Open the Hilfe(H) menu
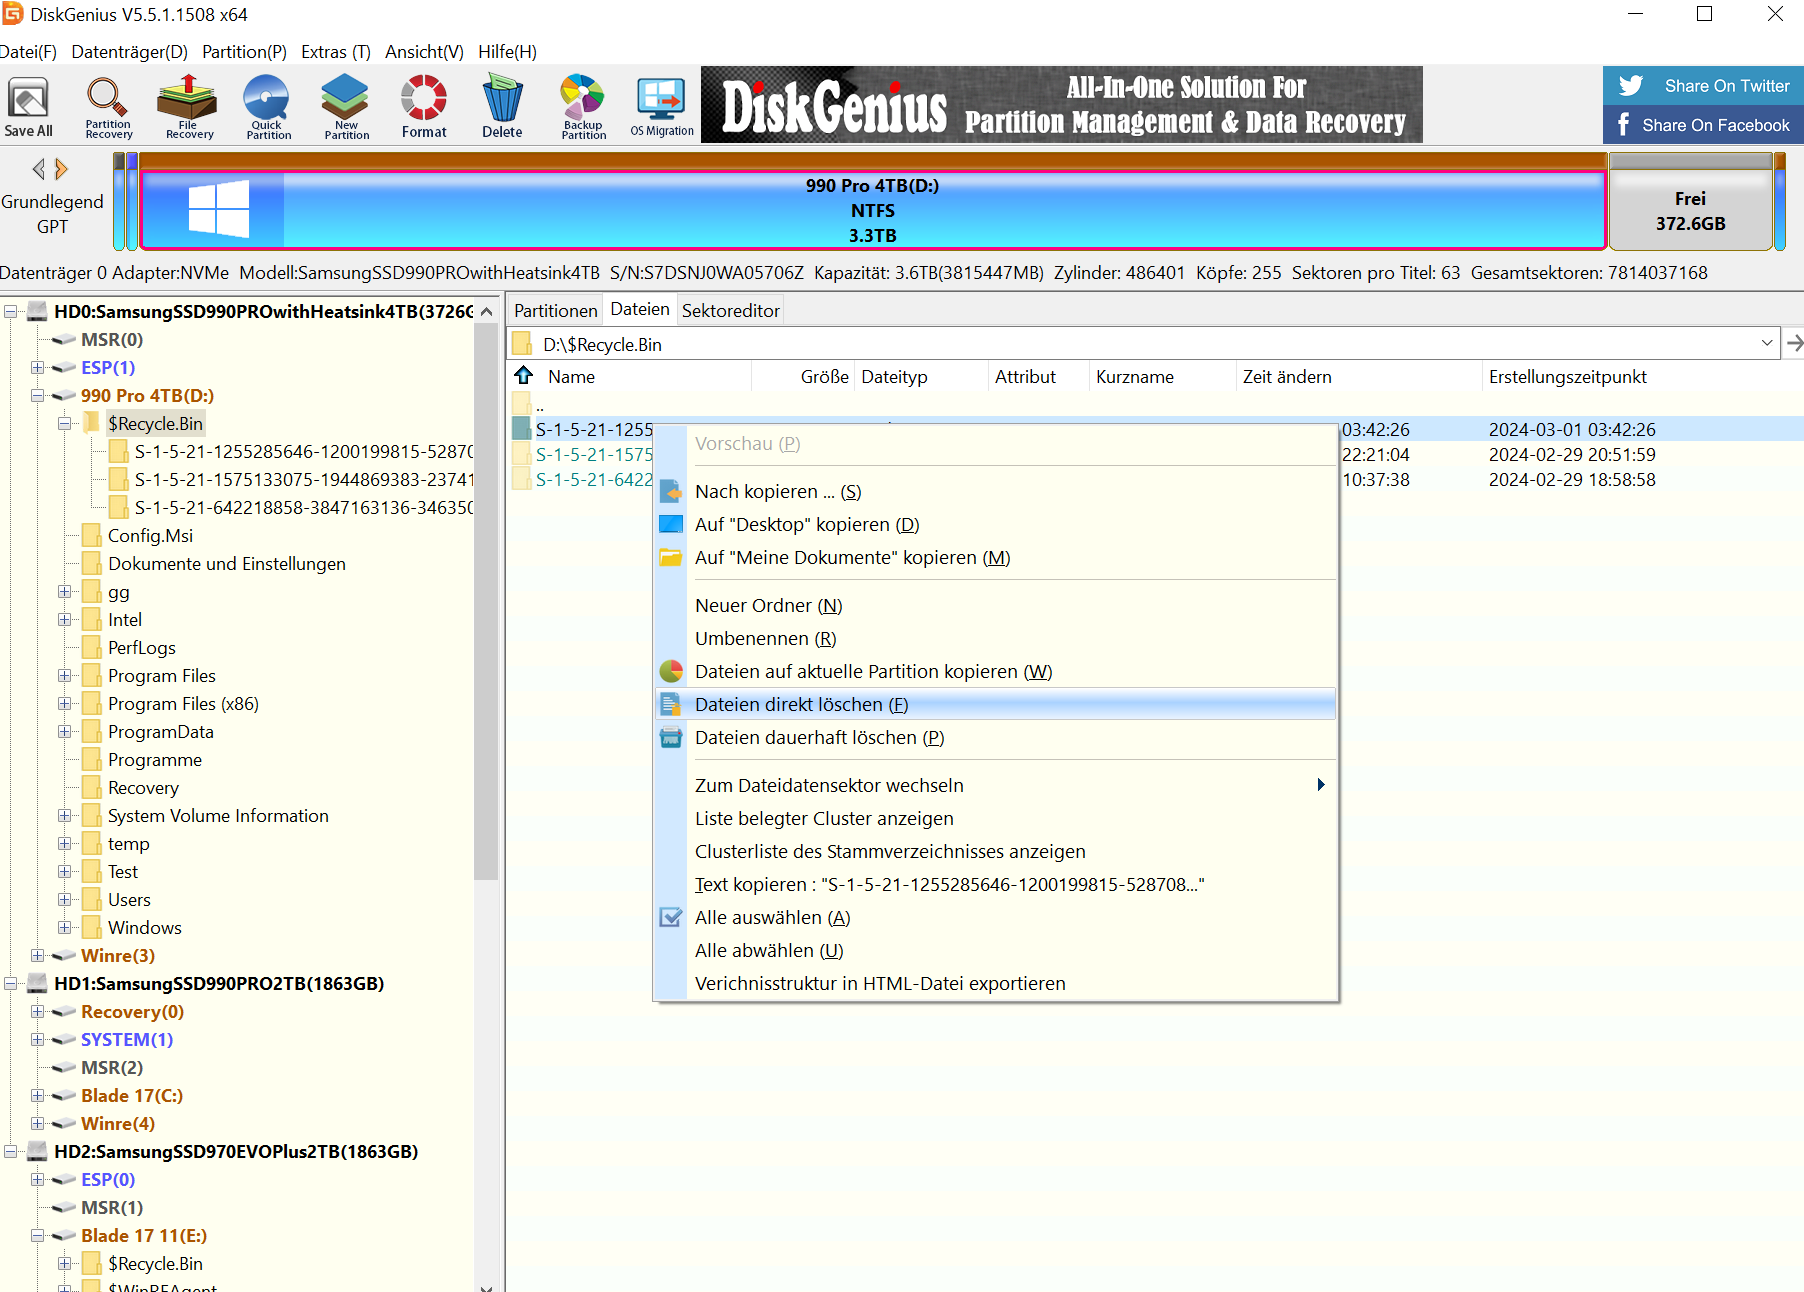1804x1292 pixels. (507, 52)
